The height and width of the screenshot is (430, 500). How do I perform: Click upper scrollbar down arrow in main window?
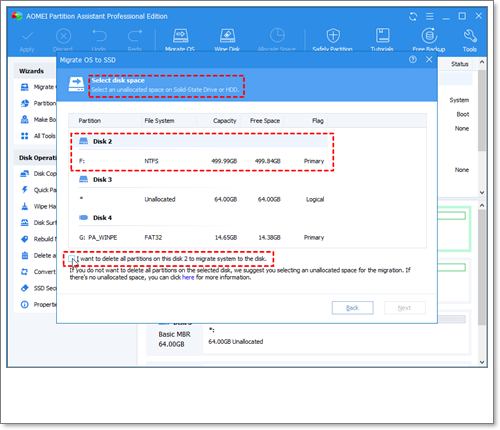click(482, 192)
